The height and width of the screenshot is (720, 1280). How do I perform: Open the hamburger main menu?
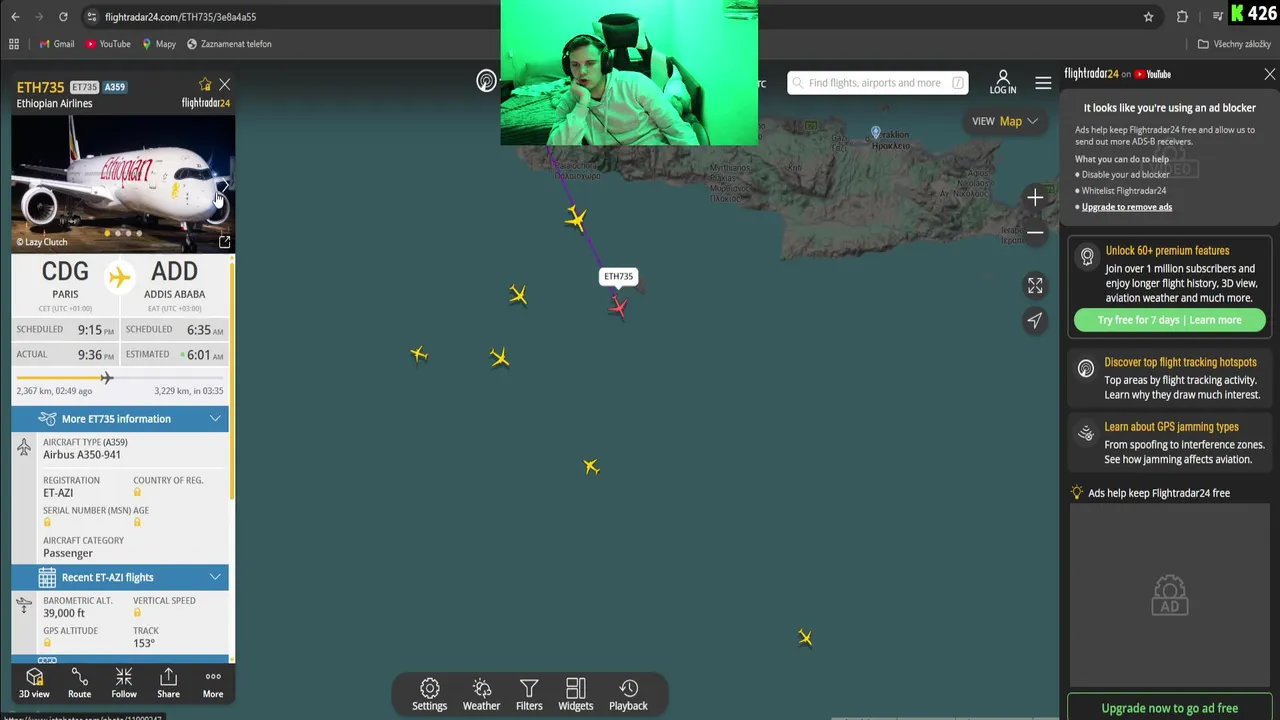[1043, 83]
